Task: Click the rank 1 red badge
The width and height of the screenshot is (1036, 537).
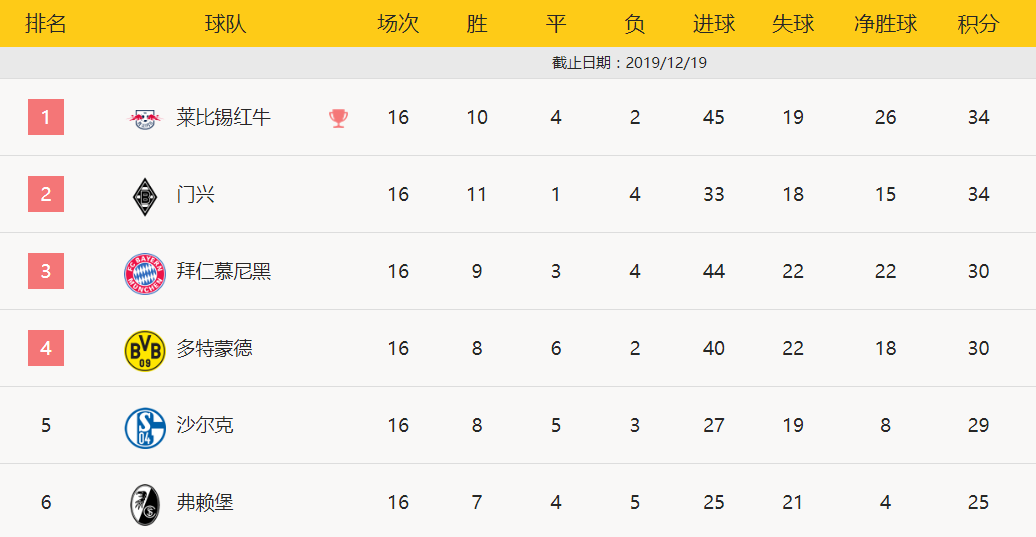Action: 46,117
